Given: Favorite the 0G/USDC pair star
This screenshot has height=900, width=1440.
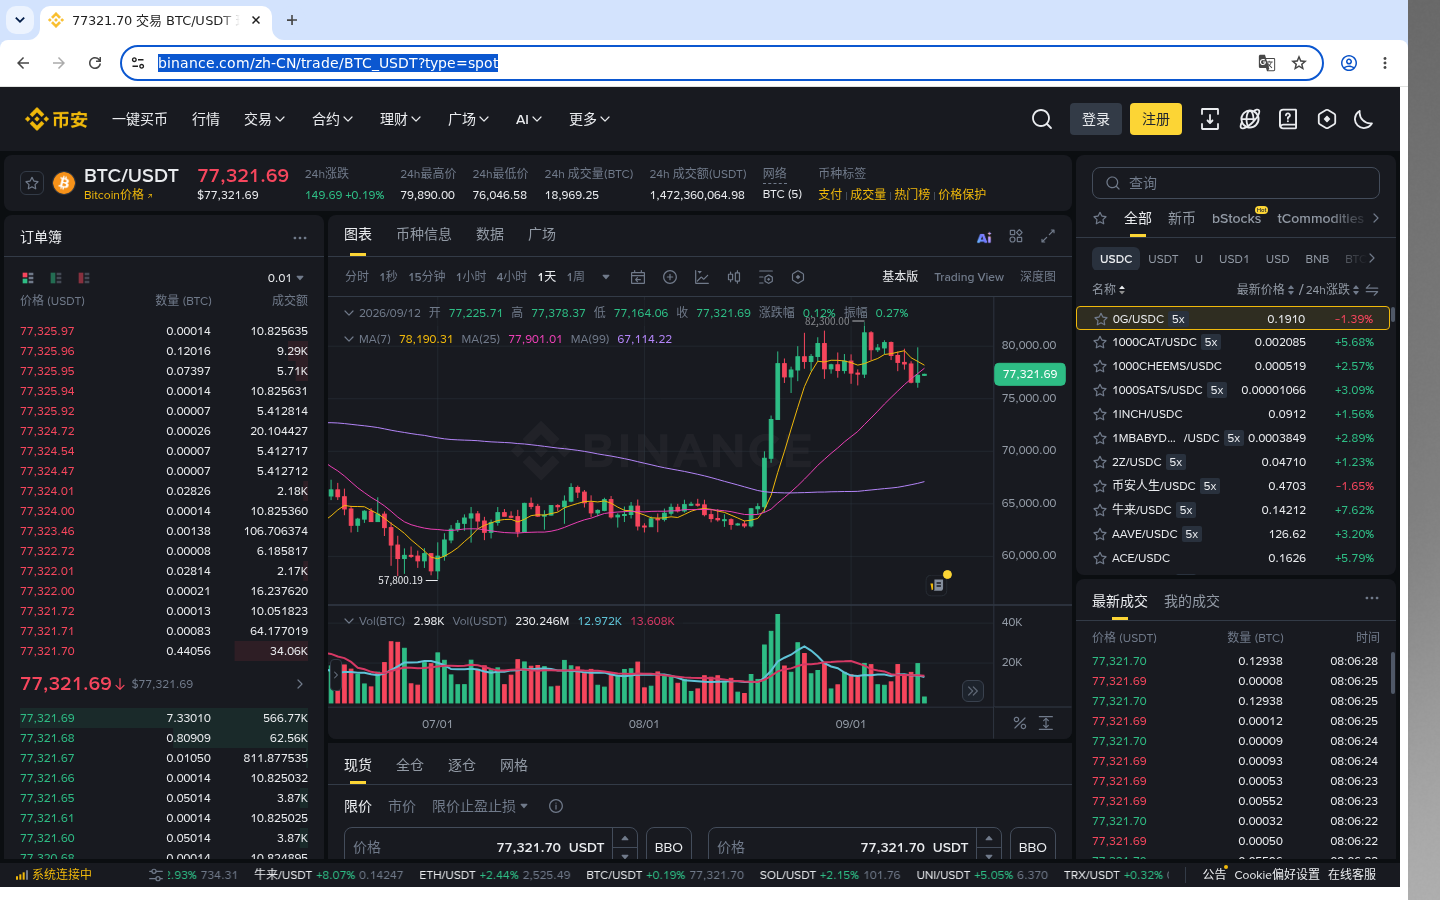Looking at the screenshot, I should click(x=1100, y=319).
